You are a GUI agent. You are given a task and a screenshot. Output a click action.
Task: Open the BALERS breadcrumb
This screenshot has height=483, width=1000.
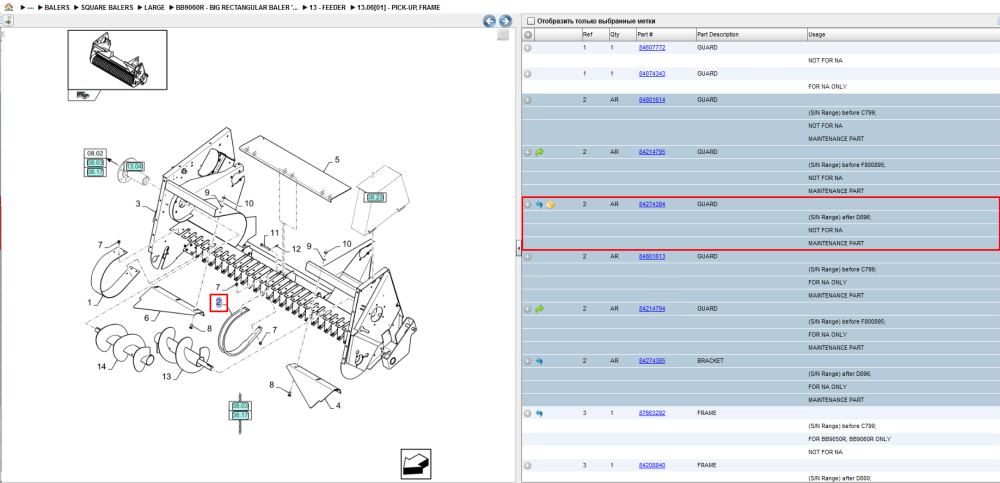point(57,8)
